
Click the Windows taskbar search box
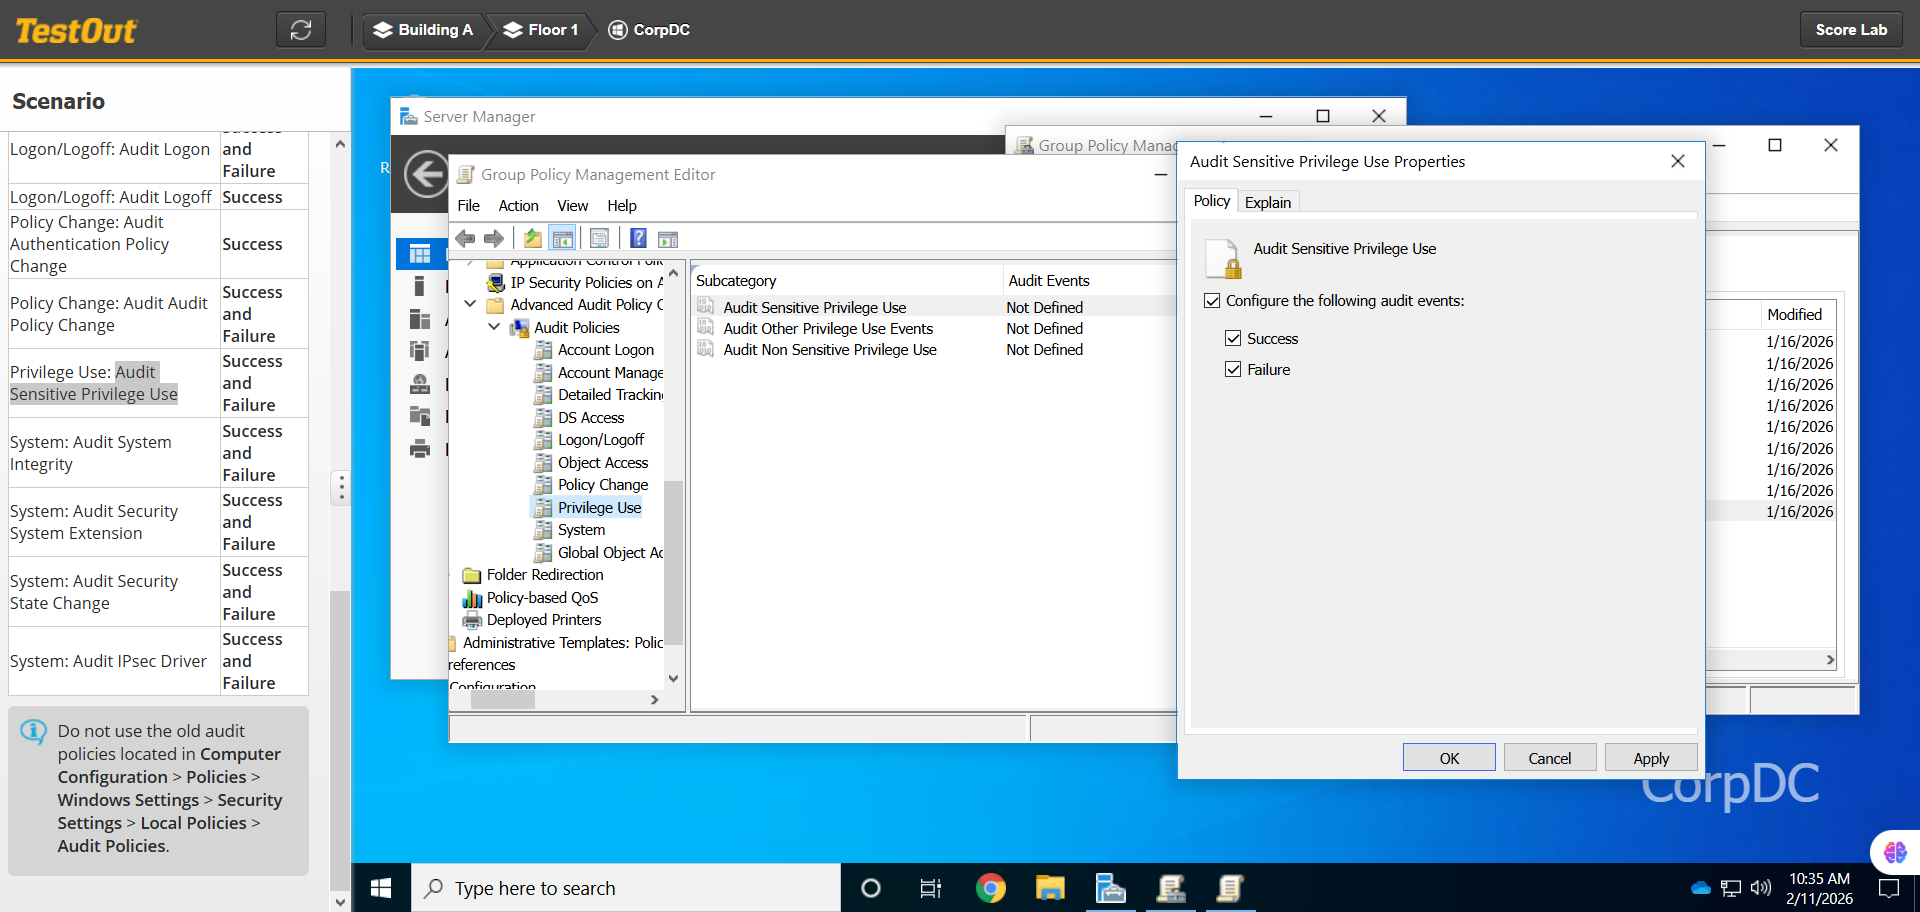pyautogui.click(x=625, y=888)
